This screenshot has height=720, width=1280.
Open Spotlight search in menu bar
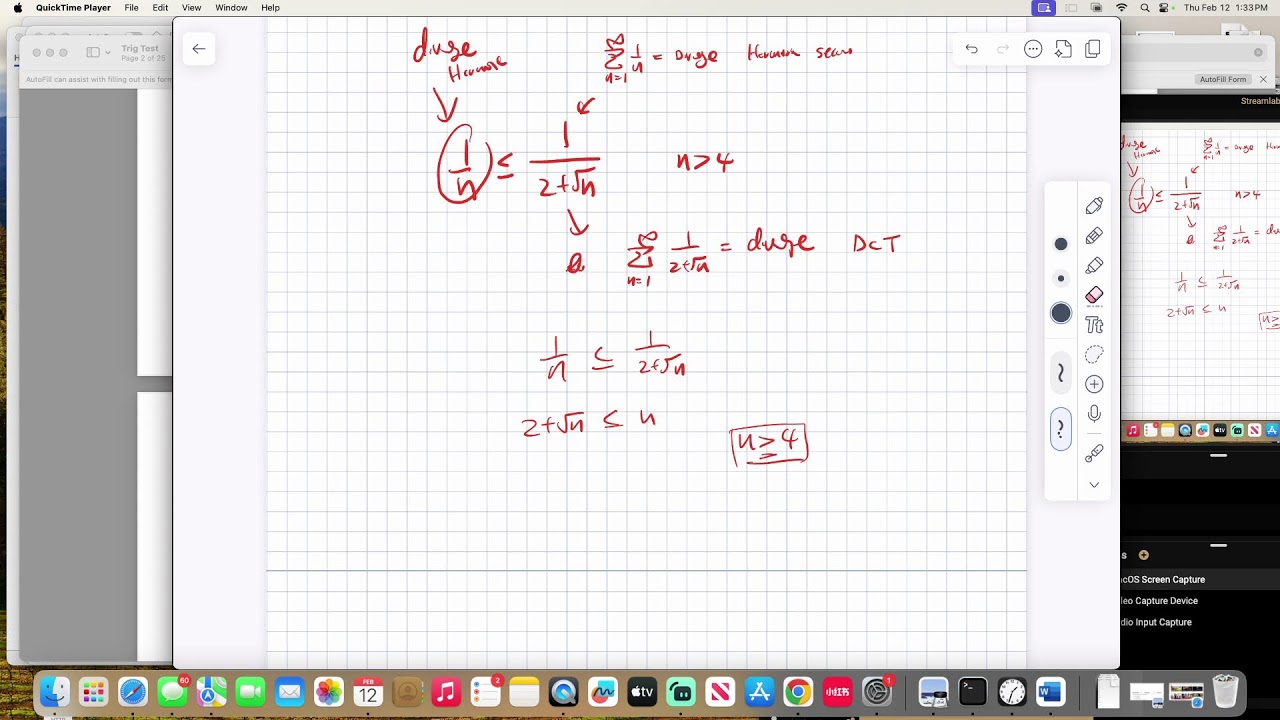(x=1144, y=7)
